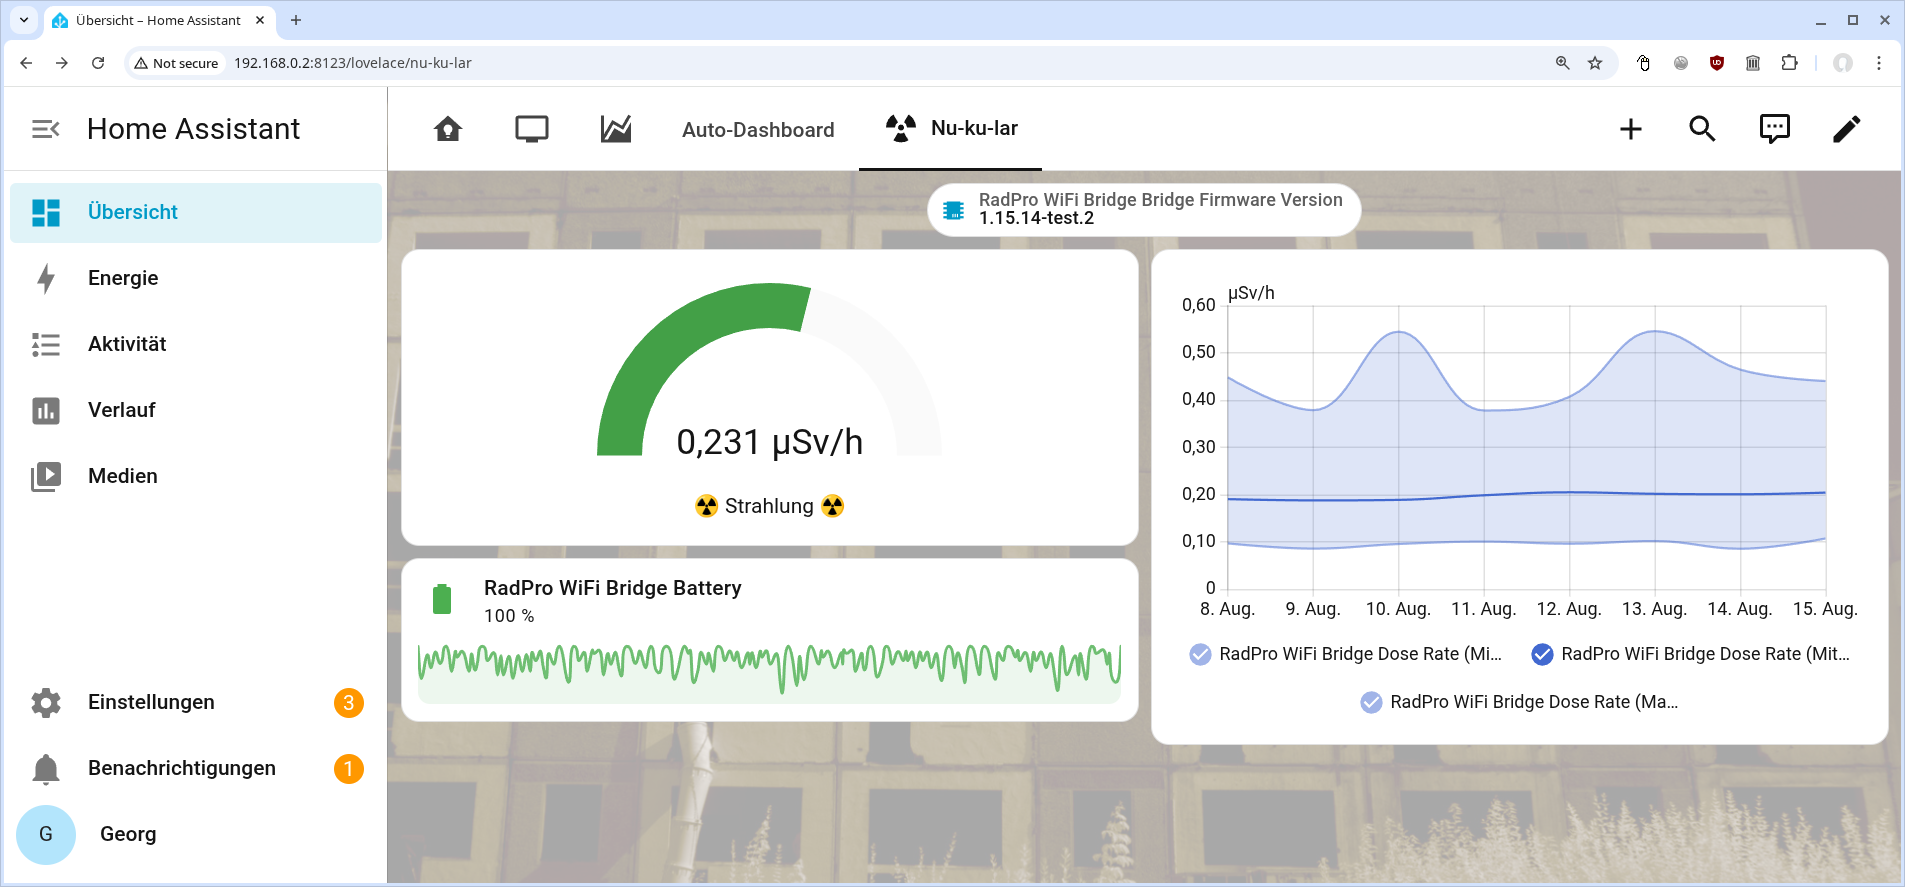Open the Assist chat icon
The image size is (1905, 887).
pyautogui.click(x=1774, y=129)
